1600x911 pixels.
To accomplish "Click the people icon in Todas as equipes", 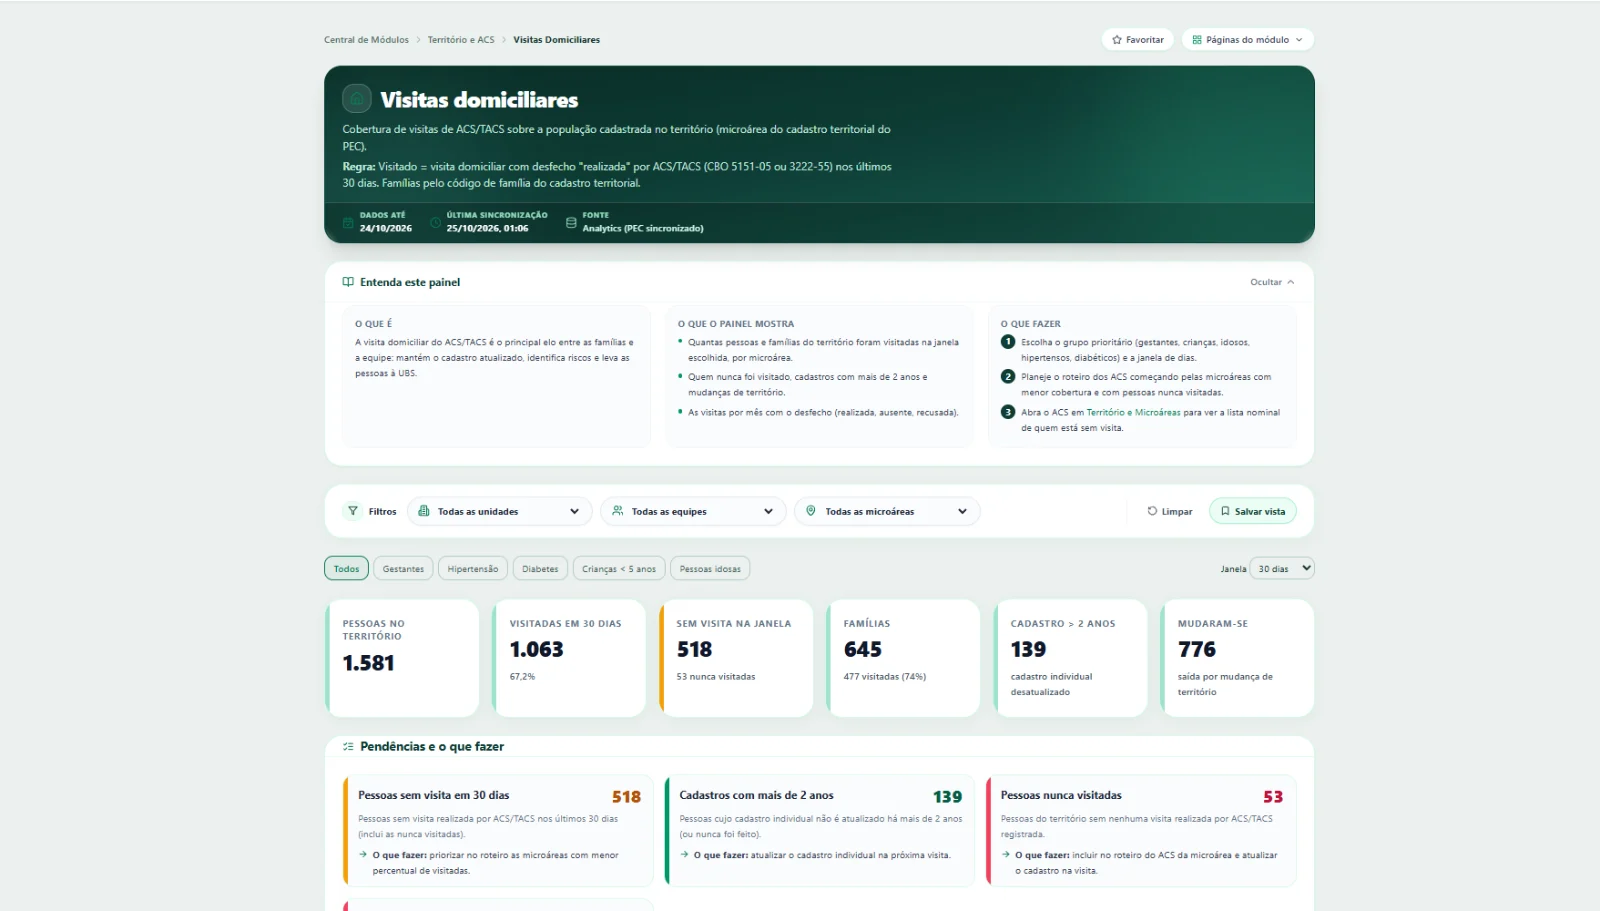I will coord(618,511).
